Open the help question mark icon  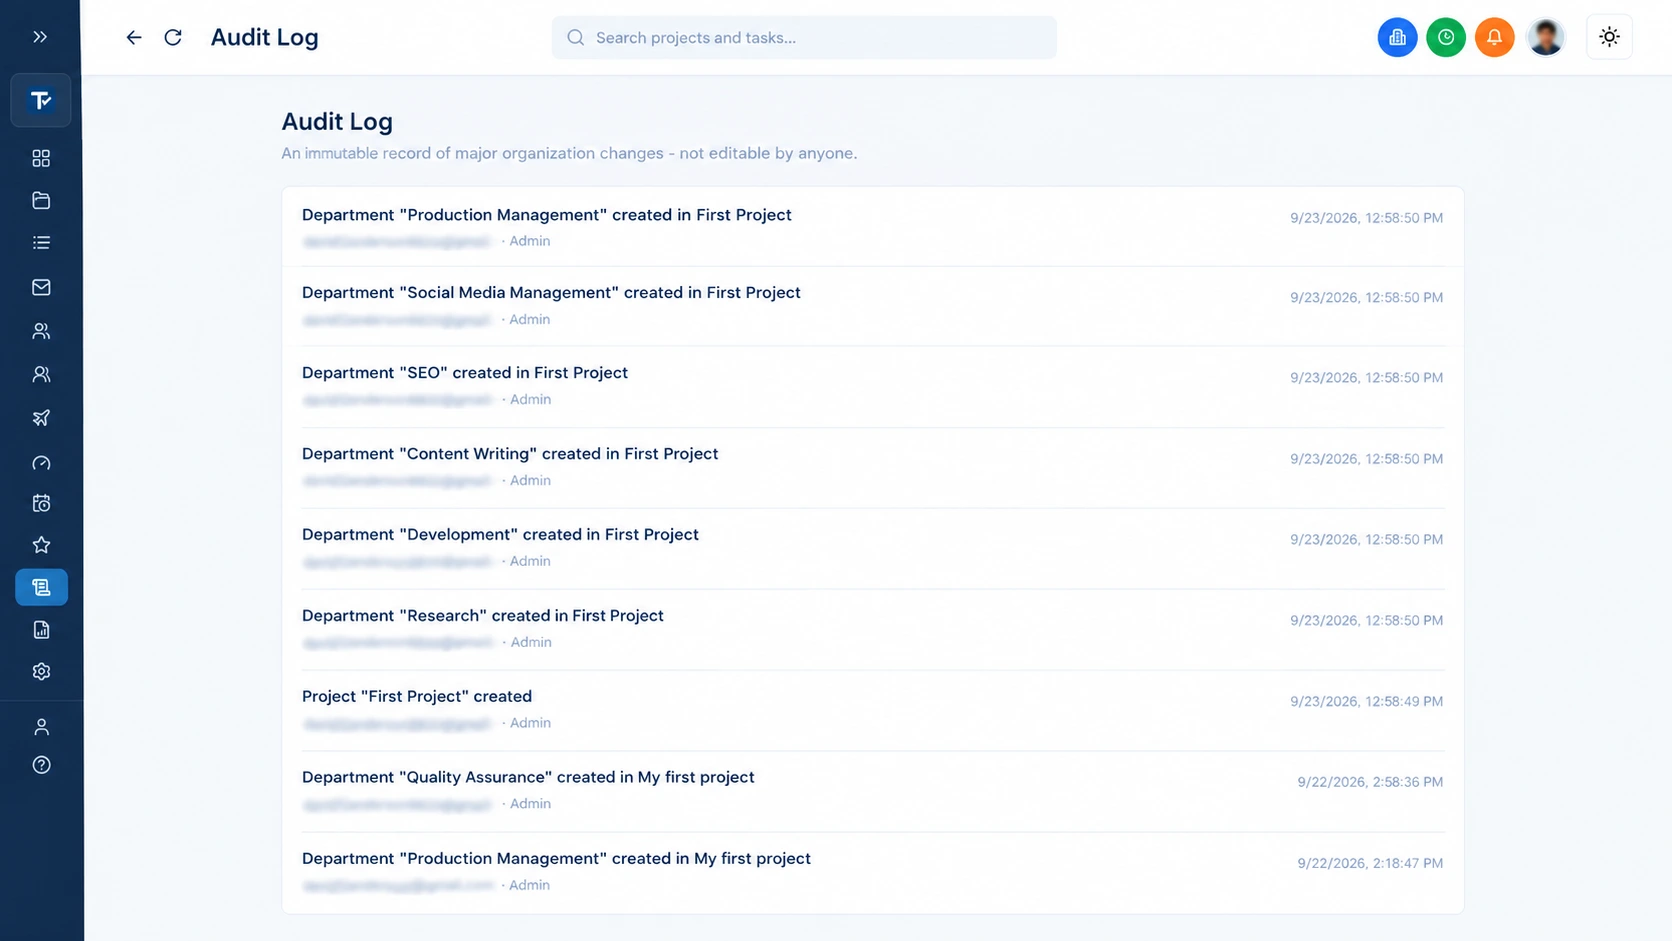(41, 765)
